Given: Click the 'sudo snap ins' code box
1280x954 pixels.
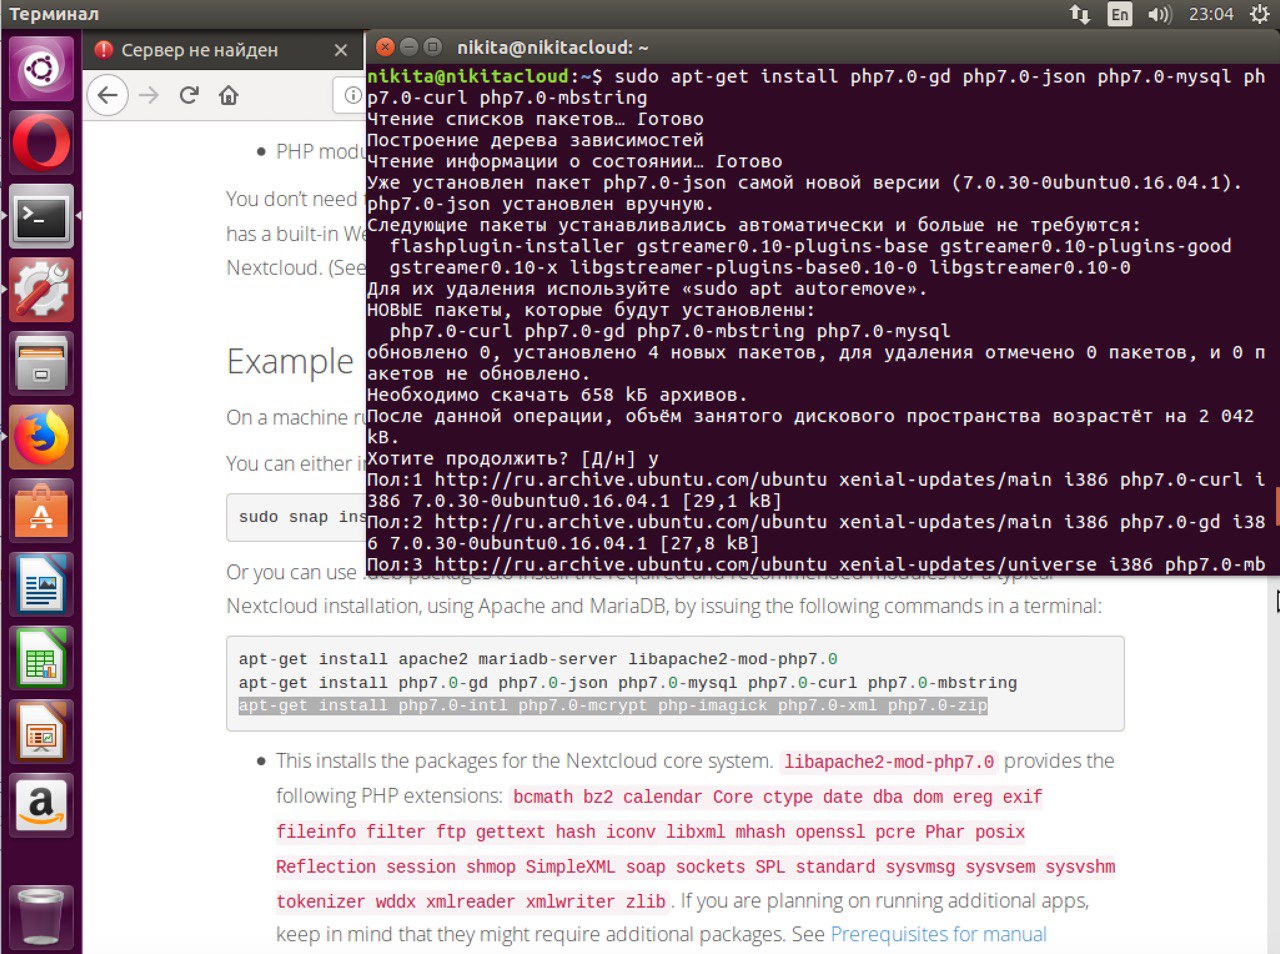Looking at the screenshot, I should coord(296,517).
